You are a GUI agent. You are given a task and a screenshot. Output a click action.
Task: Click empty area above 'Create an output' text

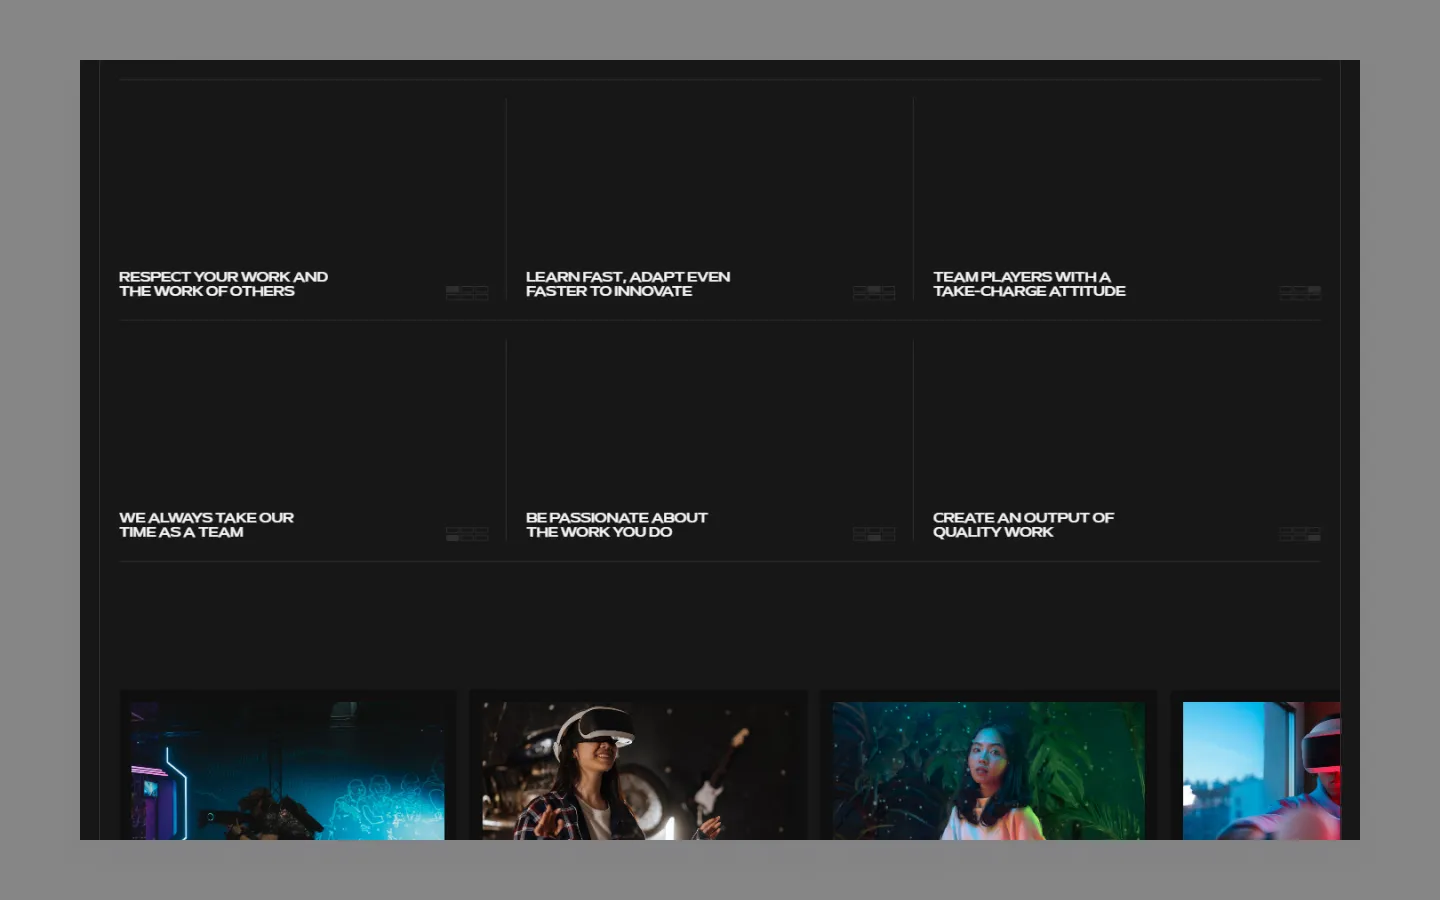coord(1115,420)
